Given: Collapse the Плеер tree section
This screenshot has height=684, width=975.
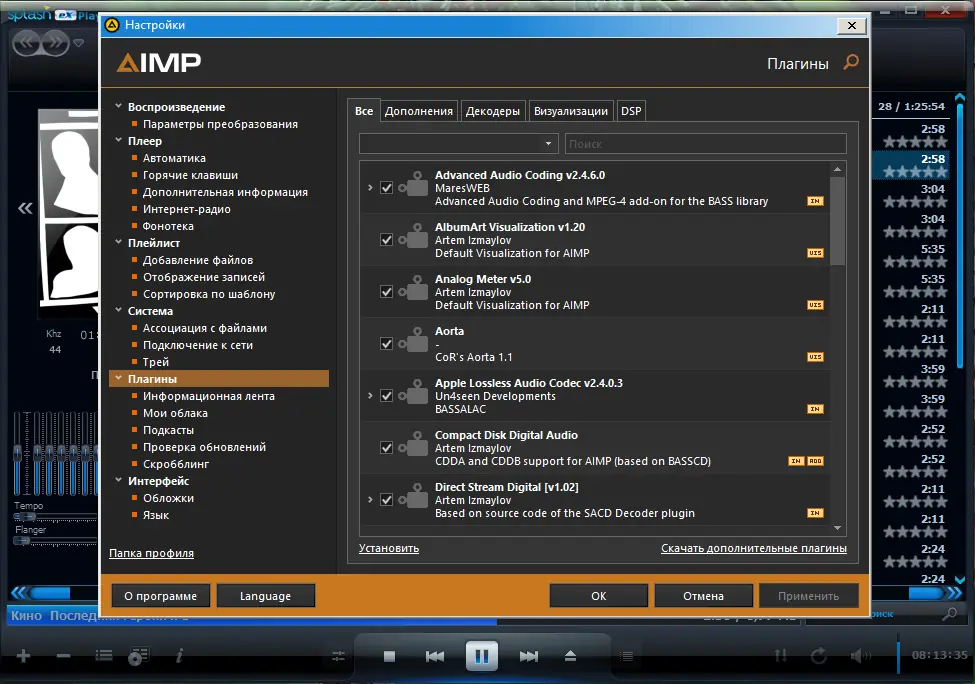Looking at the screenshot, I should click(x=118, y=141).
